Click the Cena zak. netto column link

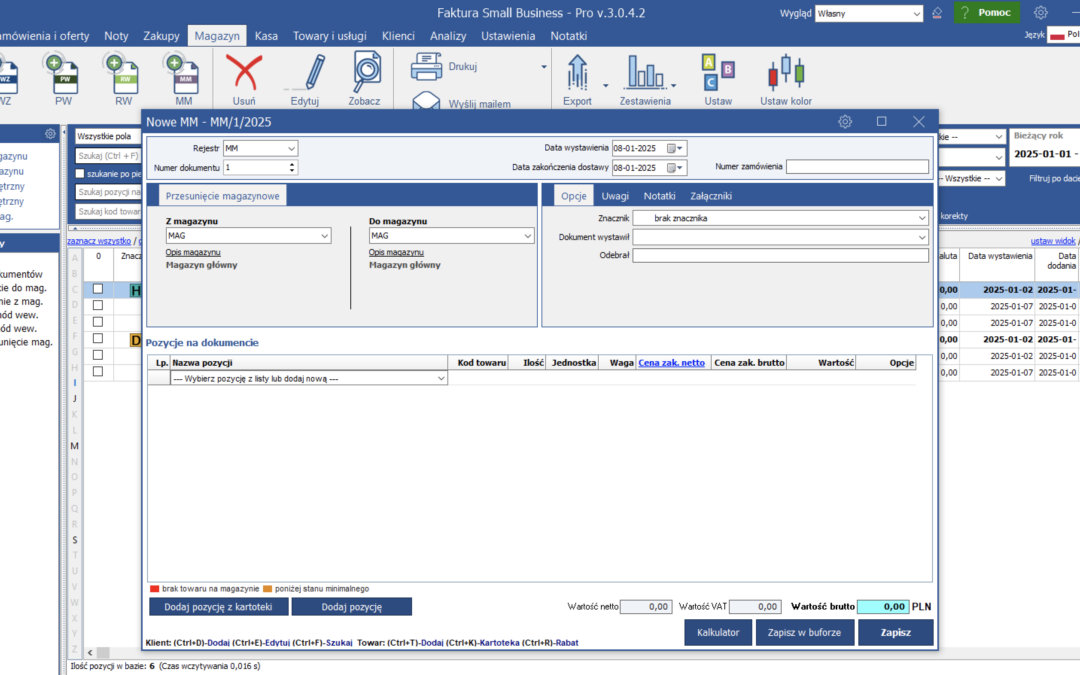(671, 363)
